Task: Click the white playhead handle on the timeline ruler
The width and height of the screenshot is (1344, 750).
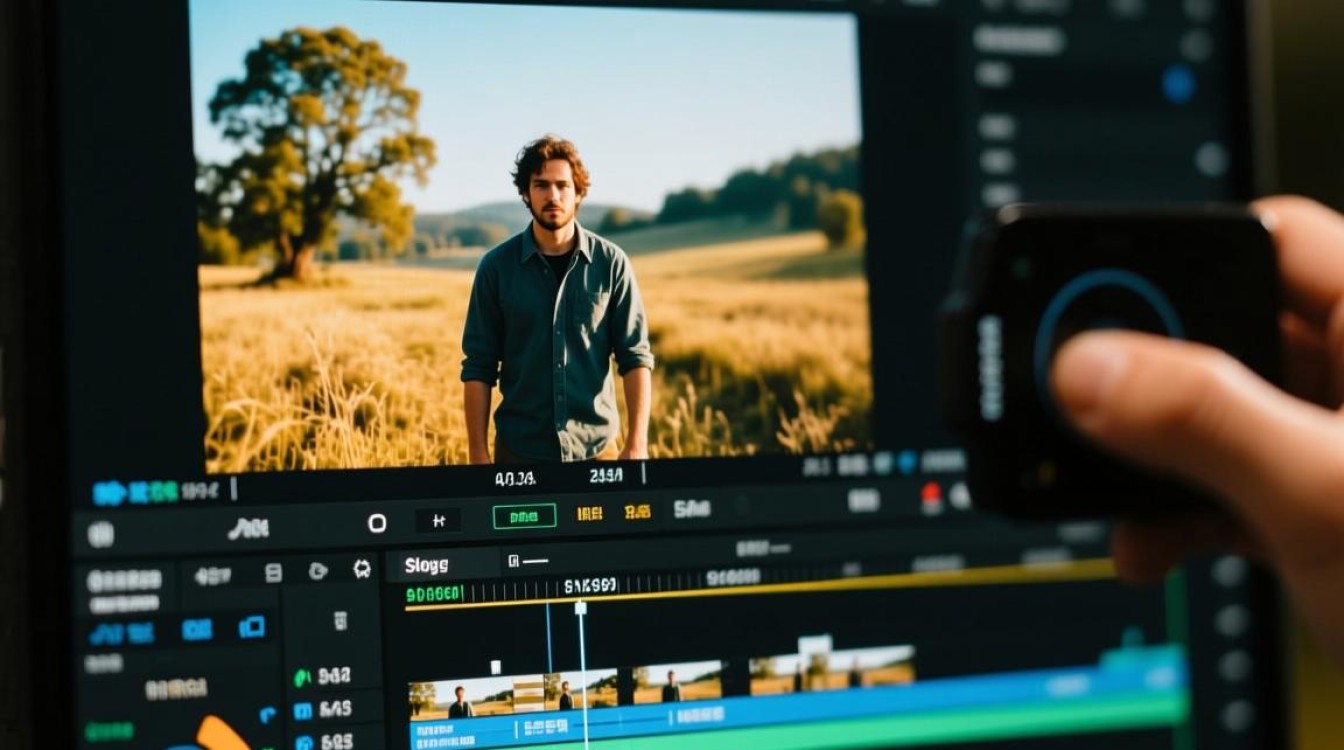Action: [580, 607]
